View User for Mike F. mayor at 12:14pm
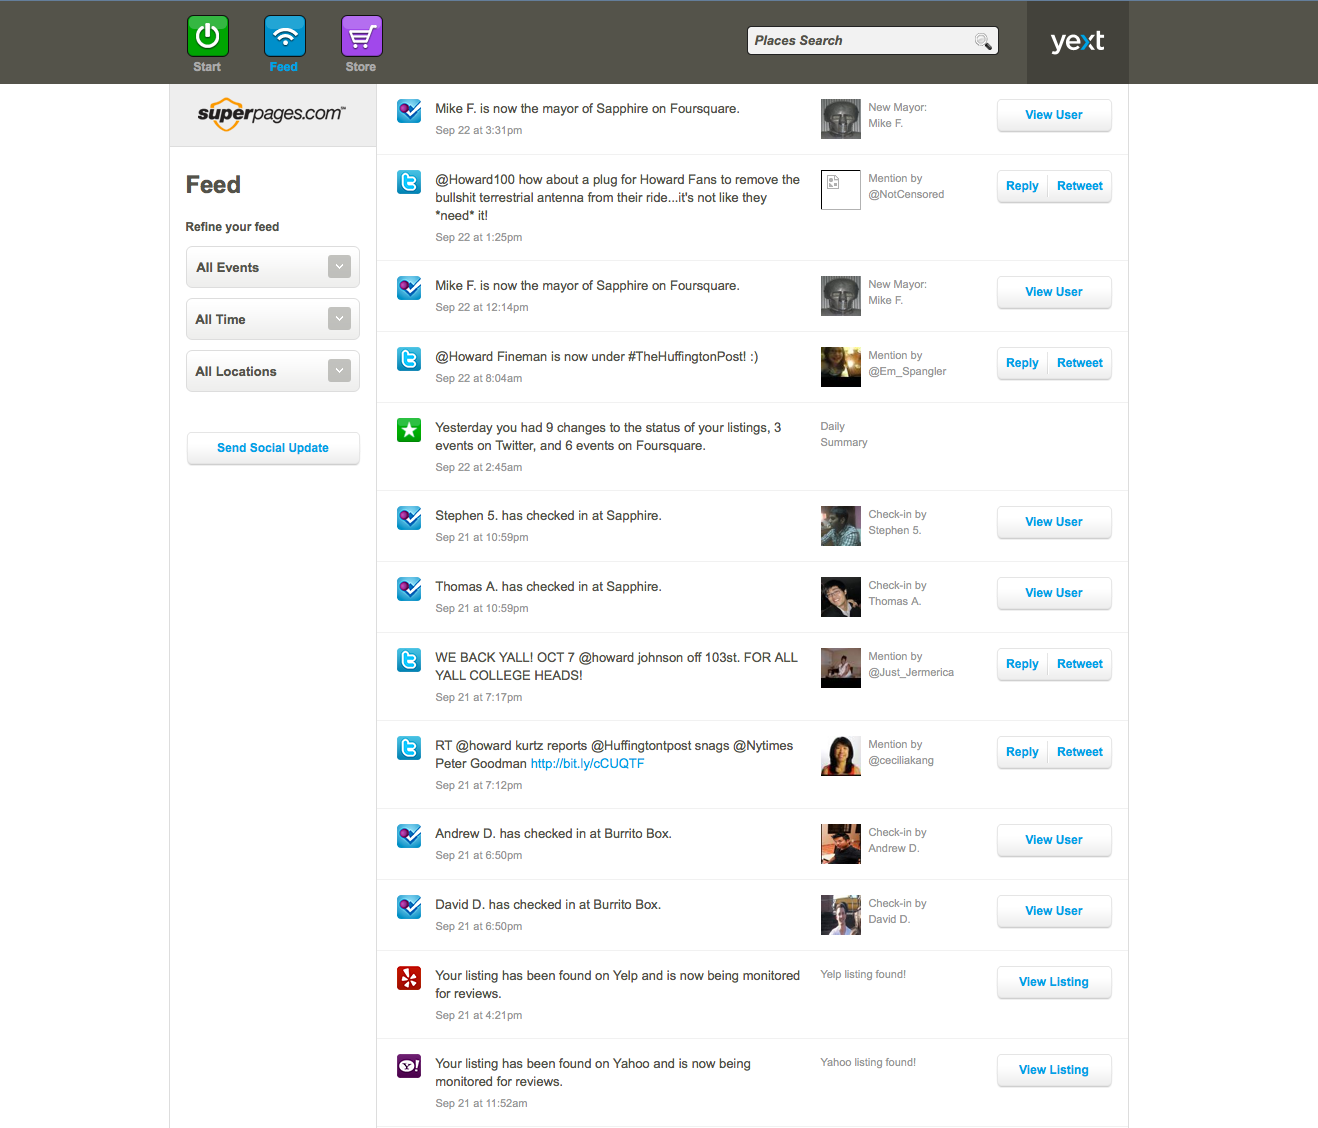 coord(1054,292)
